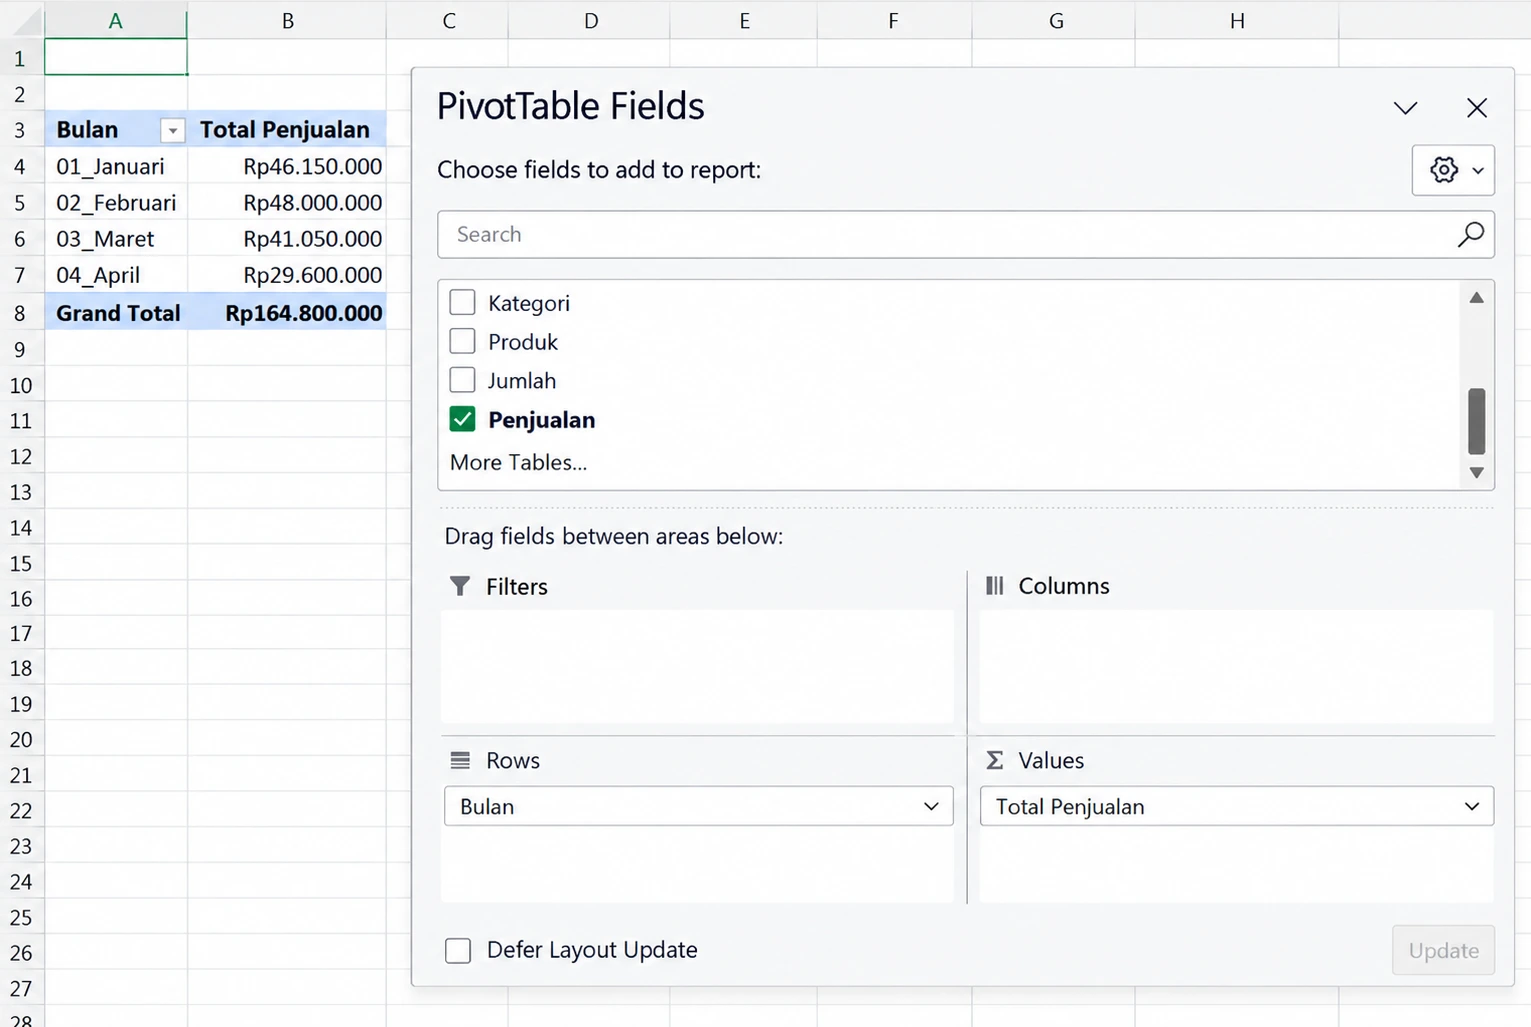Viewport: 1531px width, 1027px height.
Task: Click the Search fields input box
Action: coord(966,234)
